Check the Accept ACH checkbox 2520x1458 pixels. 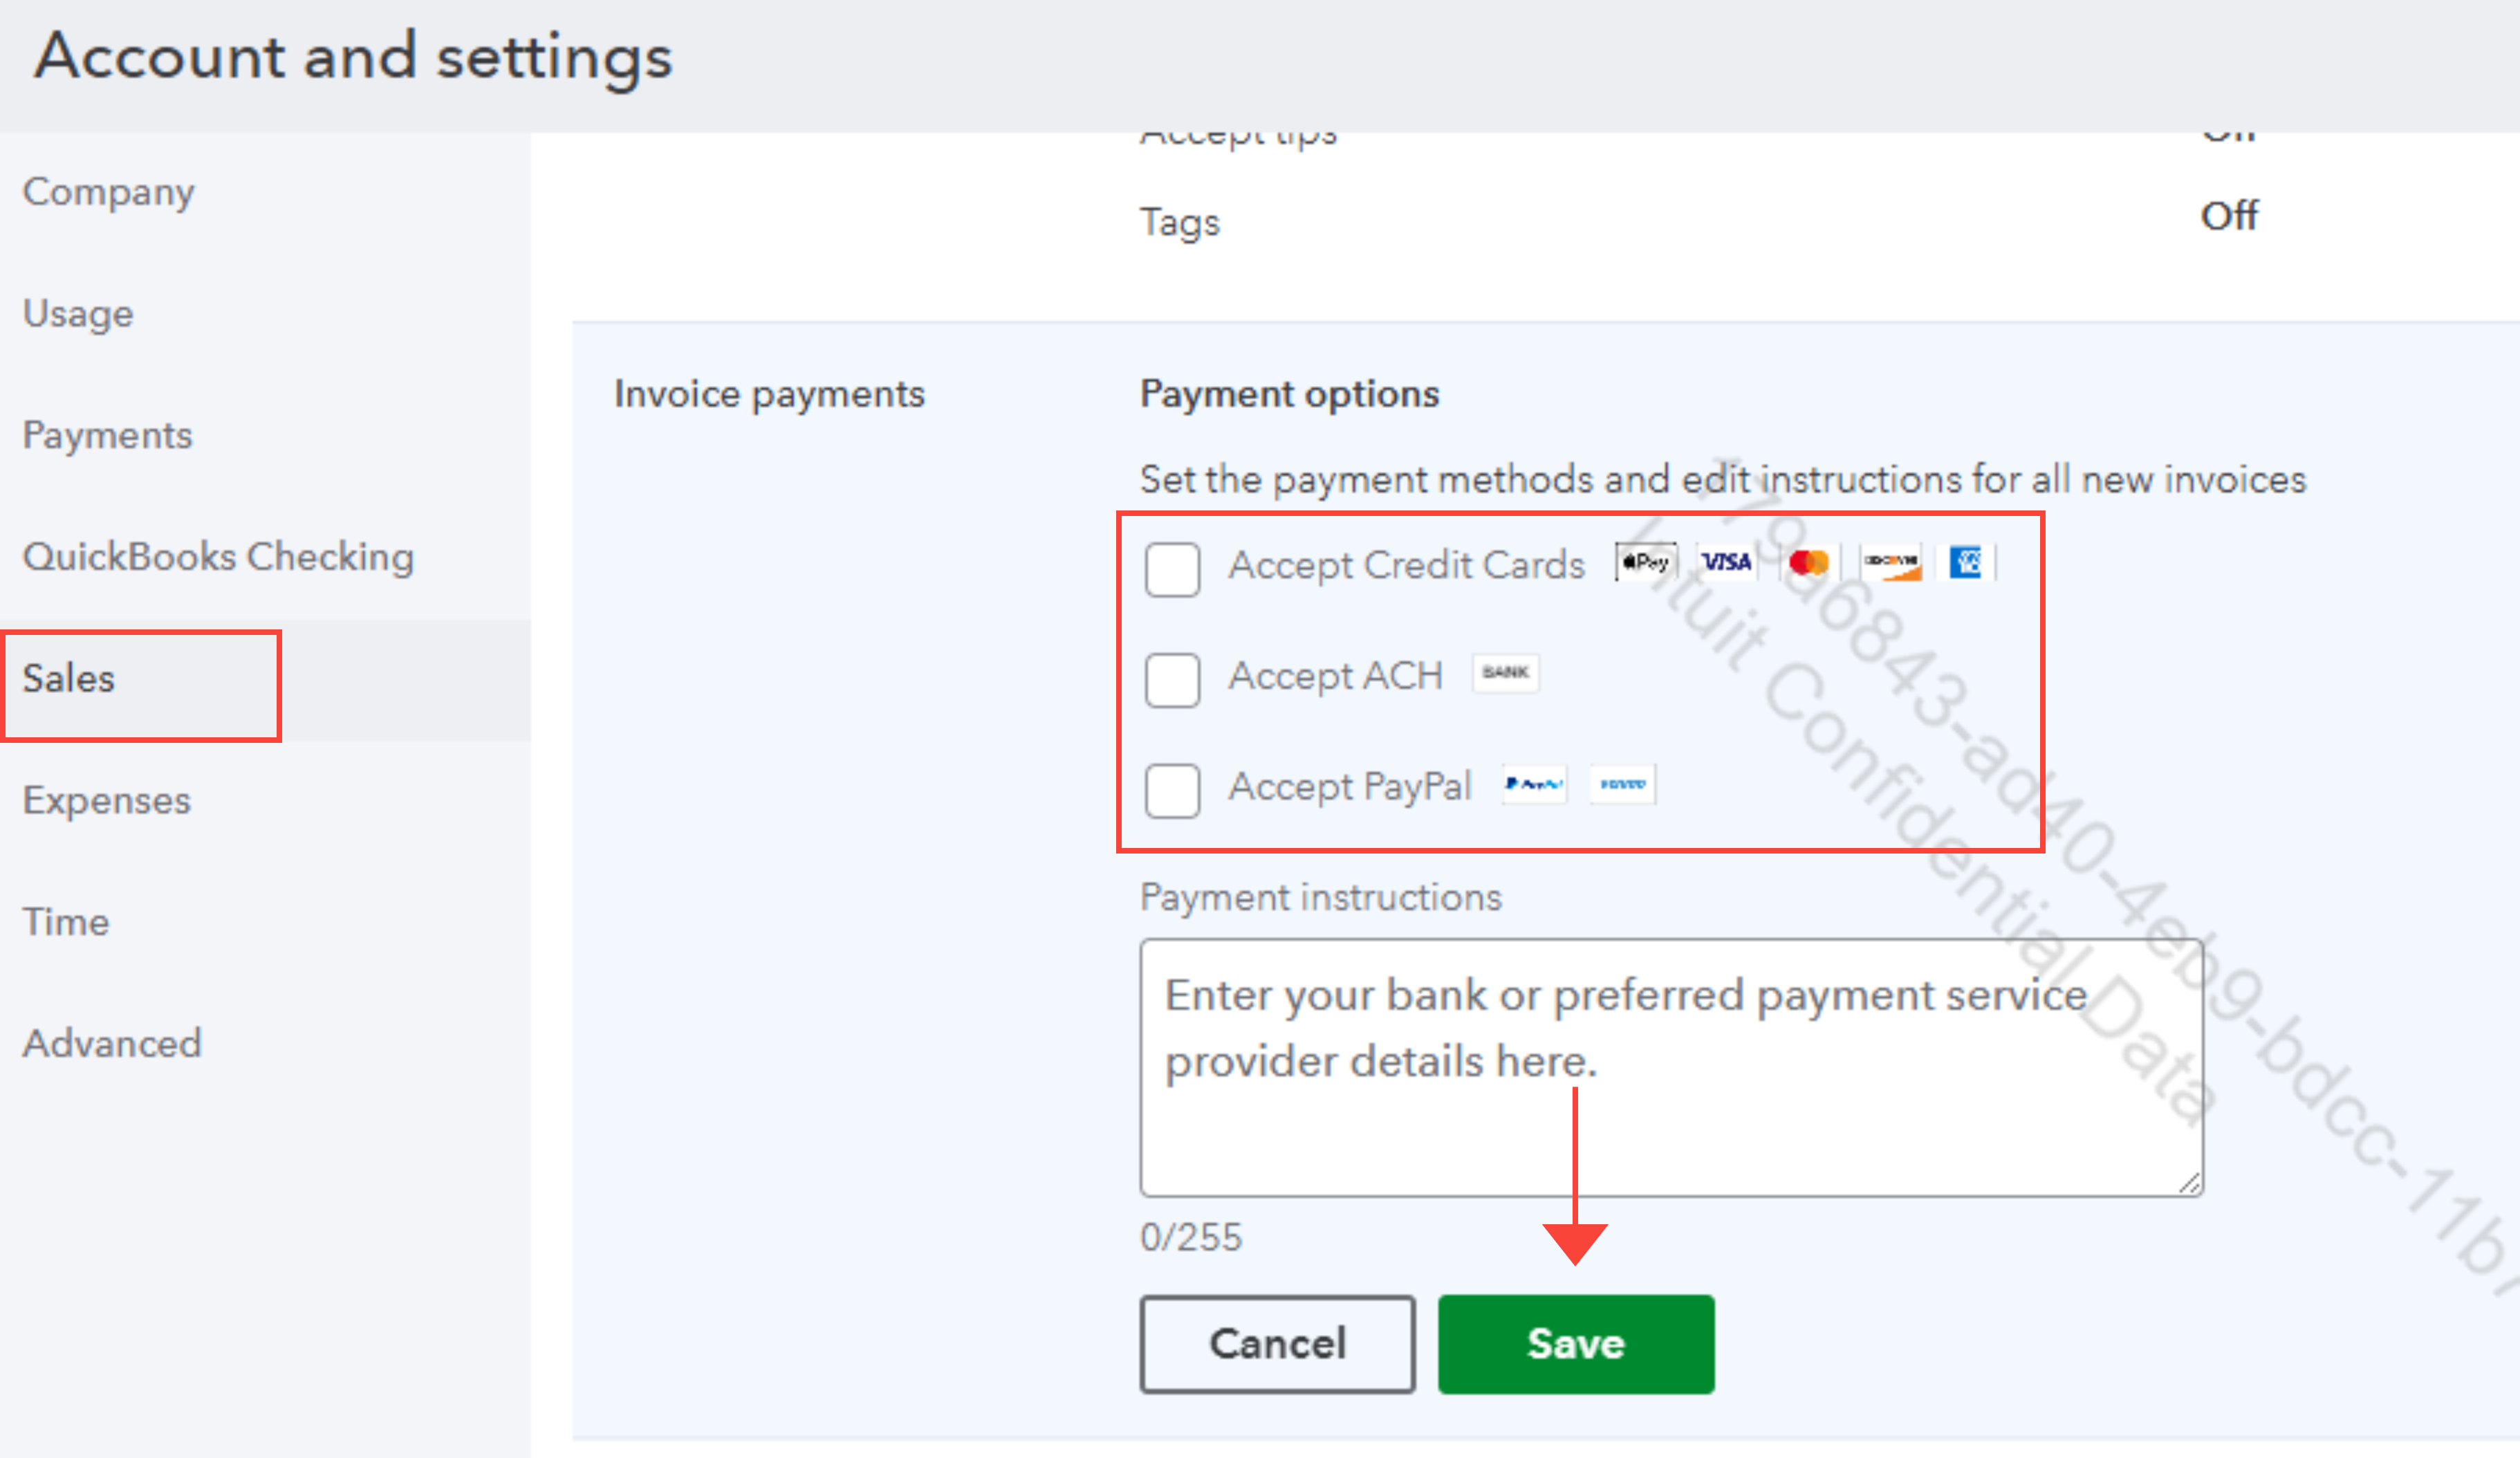(1172, 680)
